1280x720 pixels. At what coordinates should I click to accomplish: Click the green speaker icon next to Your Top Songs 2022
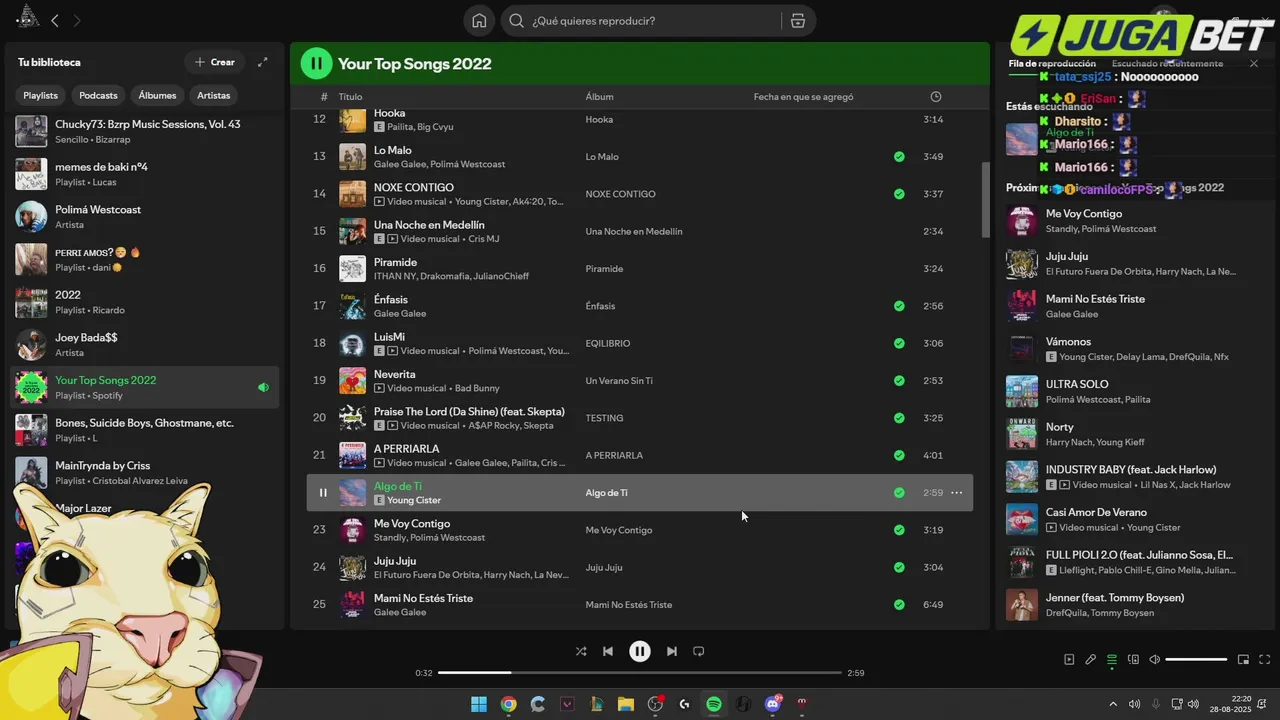point(264,387)
